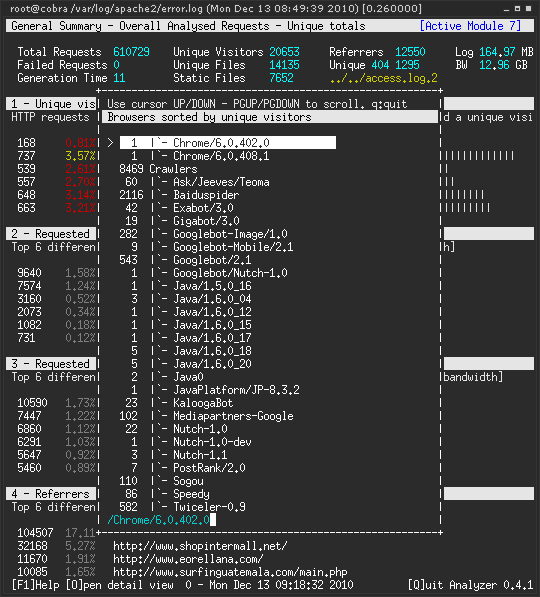
Task: Click [O]pen detail view in status bar
Action: coord(120,585)
